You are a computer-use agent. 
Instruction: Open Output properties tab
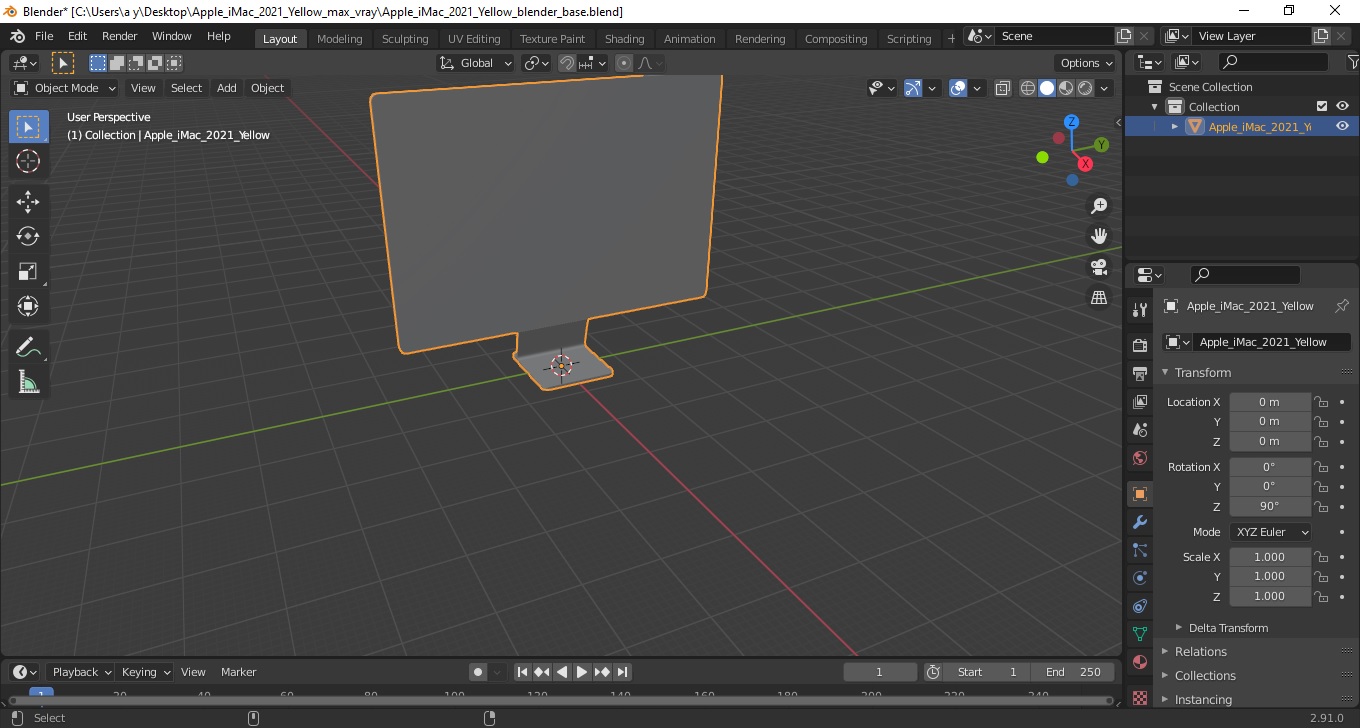pyautogui.click(x=1140, y=373)
